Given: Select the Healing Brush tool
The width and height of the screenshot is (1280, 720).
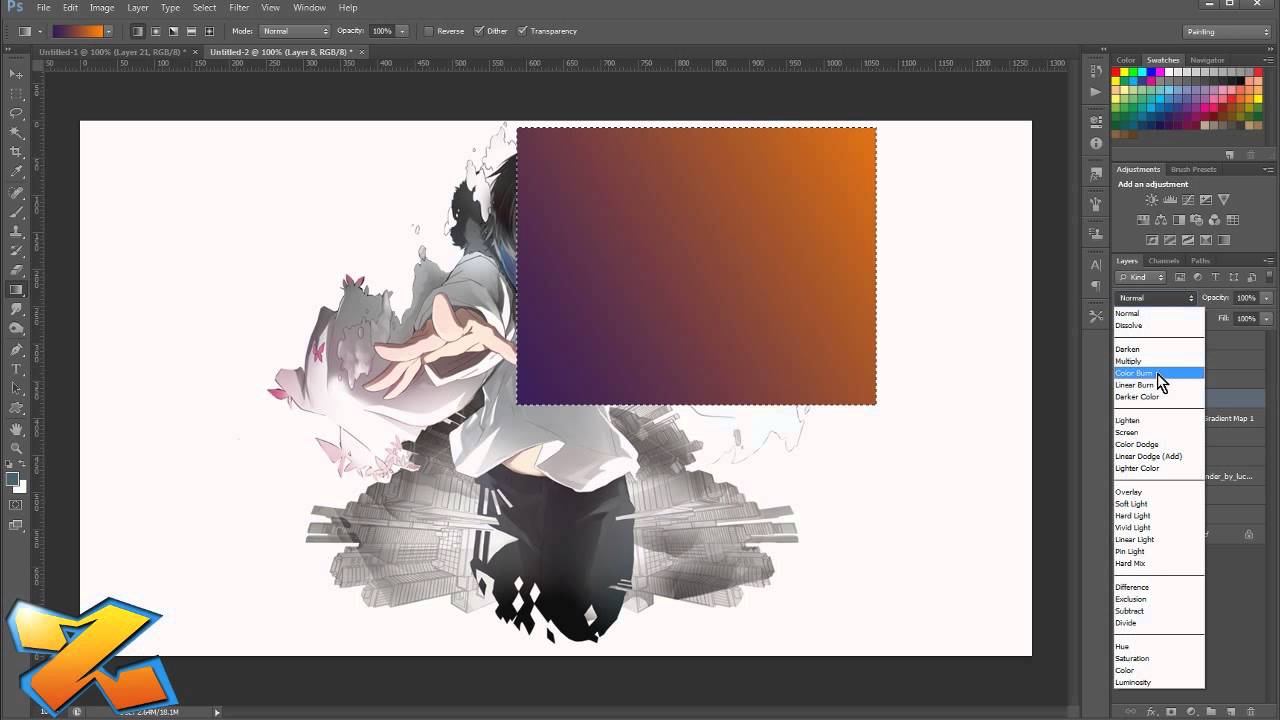Looking at the screenshot, I should [16, 192].
